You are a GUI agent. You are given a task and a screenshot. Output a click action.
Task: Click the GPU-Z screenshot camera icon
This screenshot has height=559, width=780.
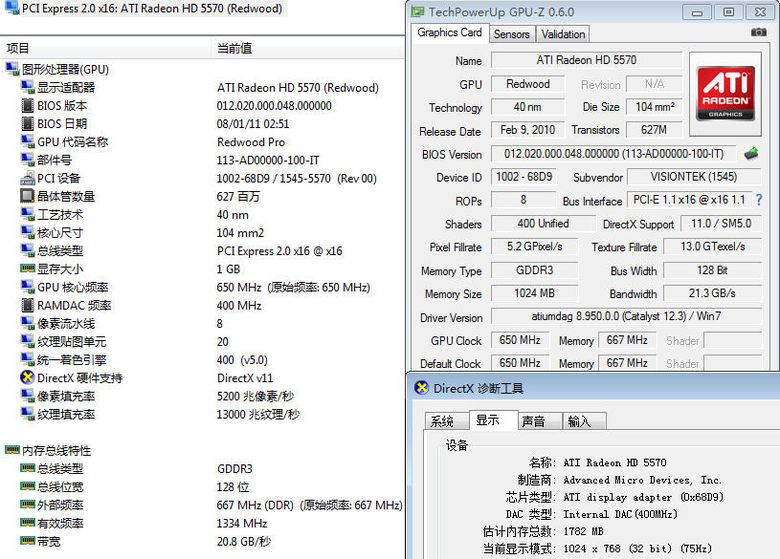[758, 32]
